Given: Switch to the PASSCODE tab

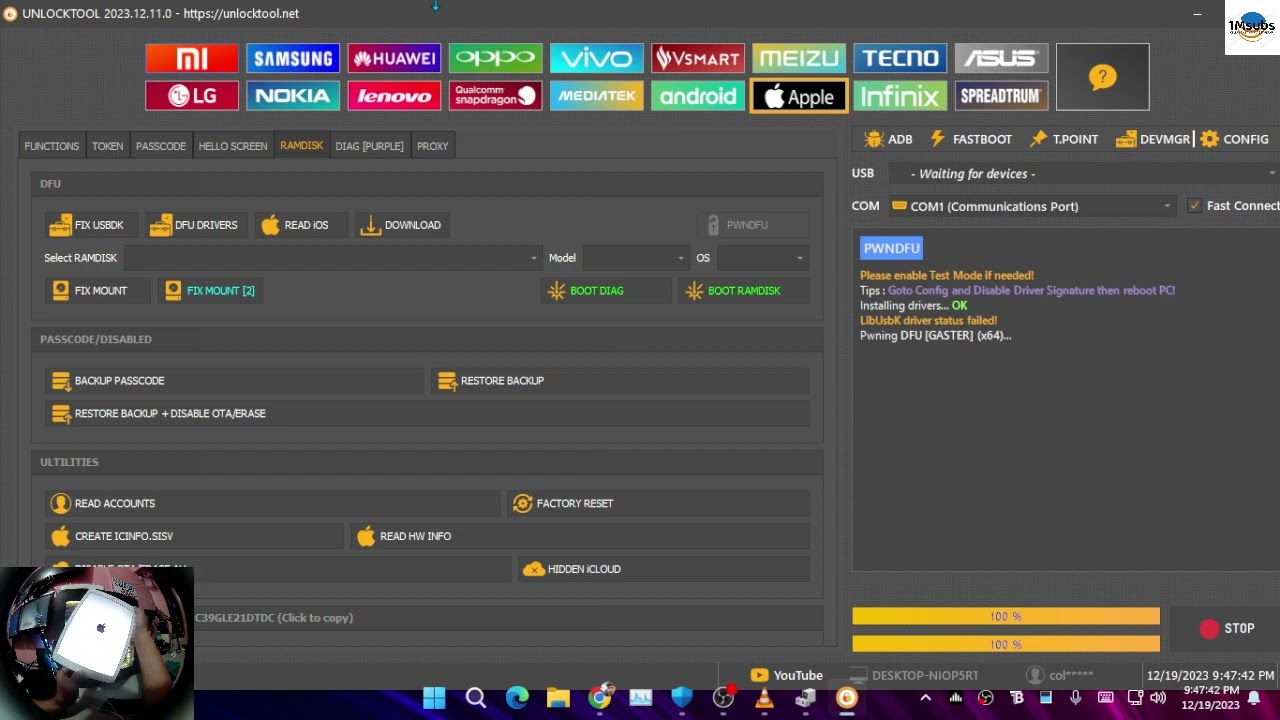Looking at the screenshot, I should (x=161, y=146).
